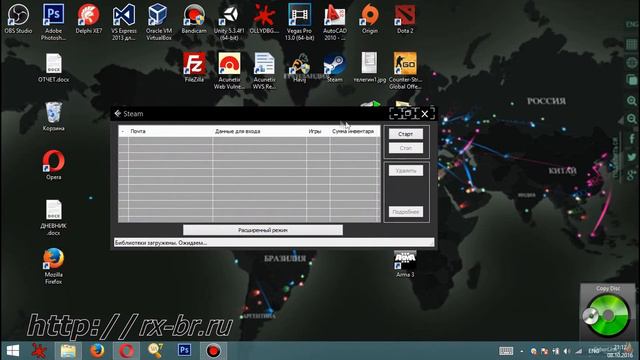
Task: Click the OLLYDBG desktop icon
Action: coord(264,18)
